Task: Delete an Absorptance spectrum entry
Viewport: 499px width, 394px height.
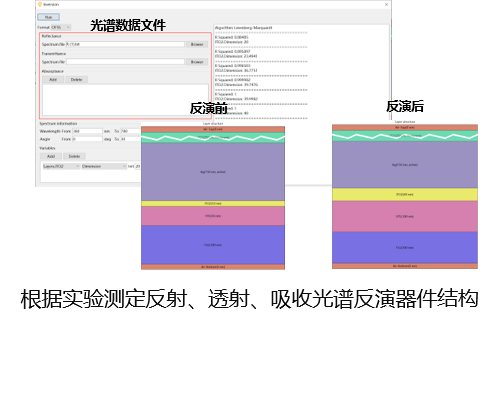Action: pos(76,80)
